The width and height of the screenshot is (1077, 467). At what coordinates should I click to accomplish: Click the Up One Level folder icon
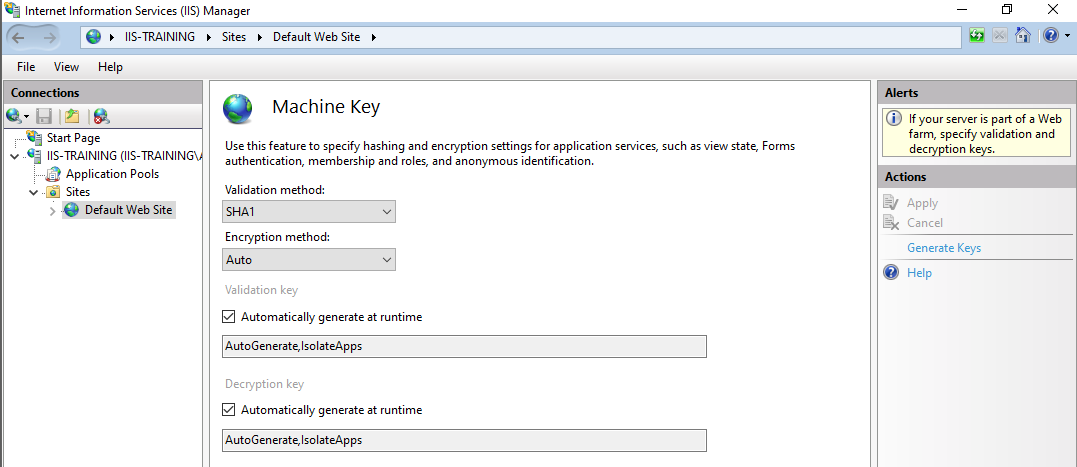[72, 116]
